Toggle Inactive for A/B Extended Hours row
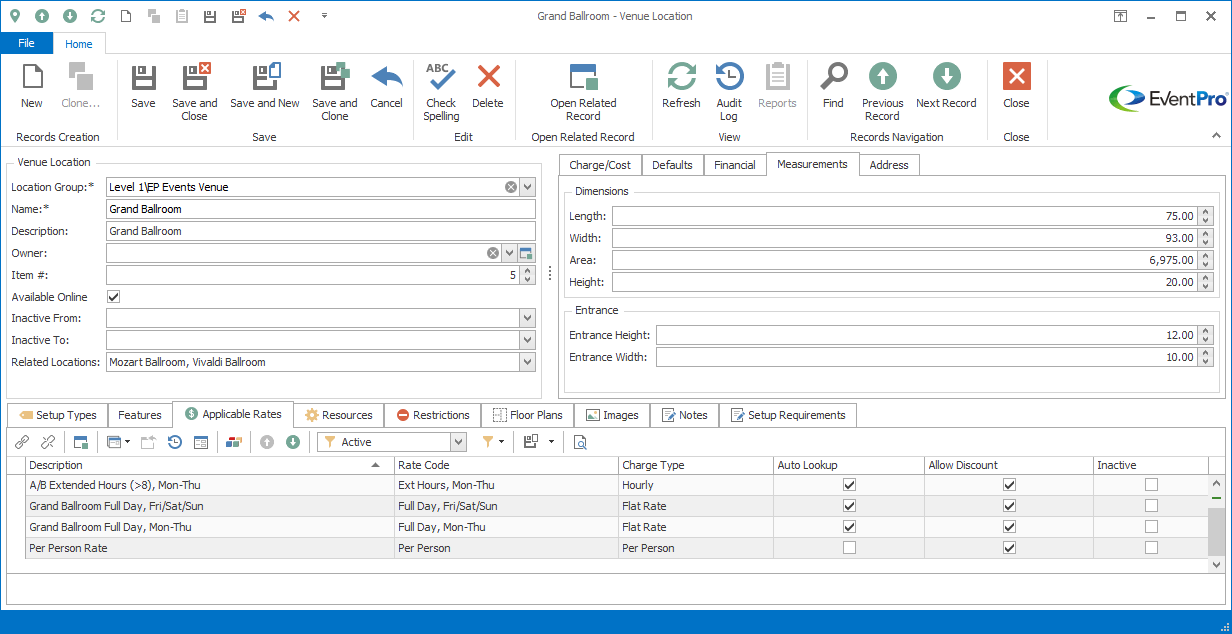 [1152, 485]
